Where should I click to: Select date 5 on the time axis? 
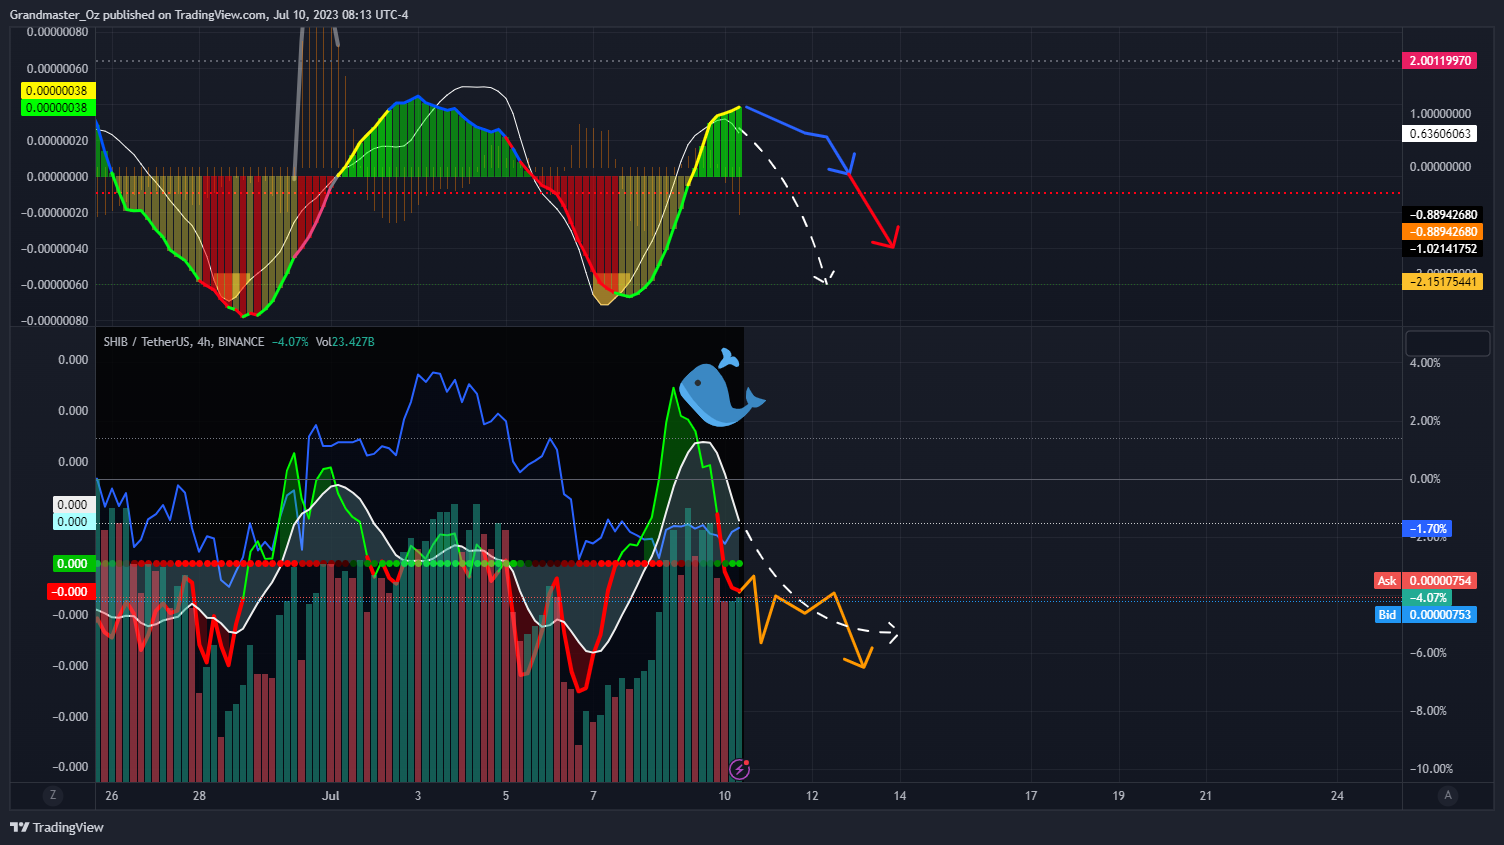[x=506, y=796]
